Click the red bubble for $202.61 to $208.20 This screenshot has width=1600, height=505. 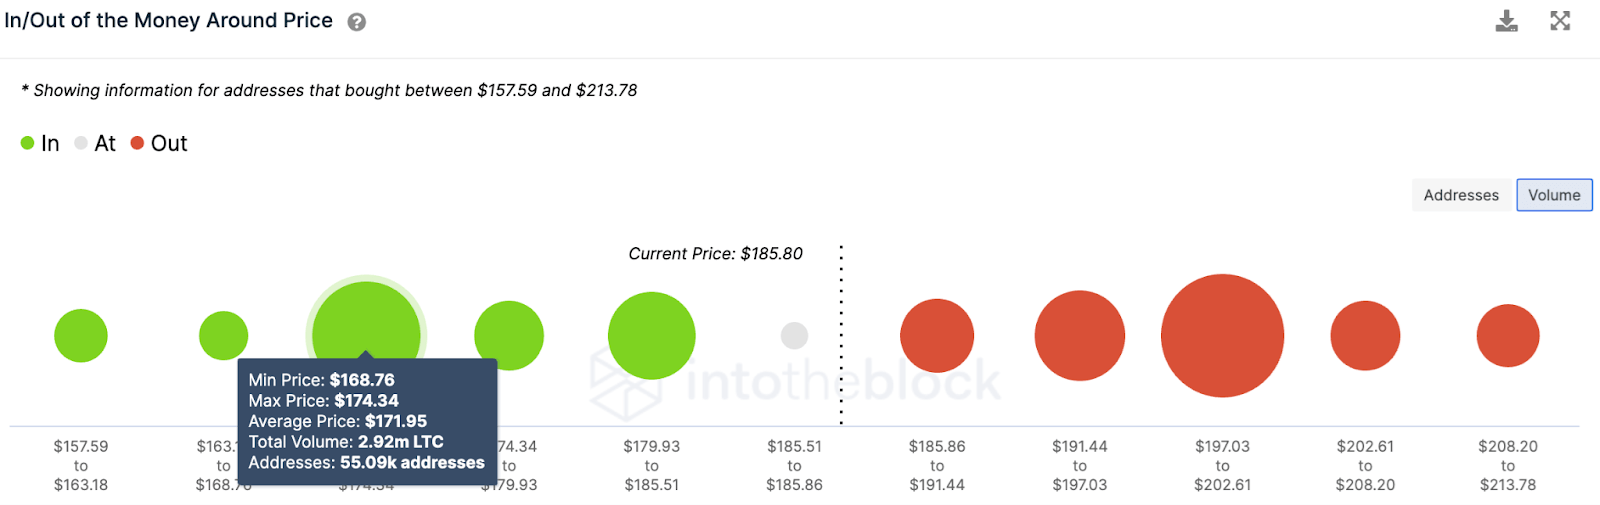point(1365,336)
